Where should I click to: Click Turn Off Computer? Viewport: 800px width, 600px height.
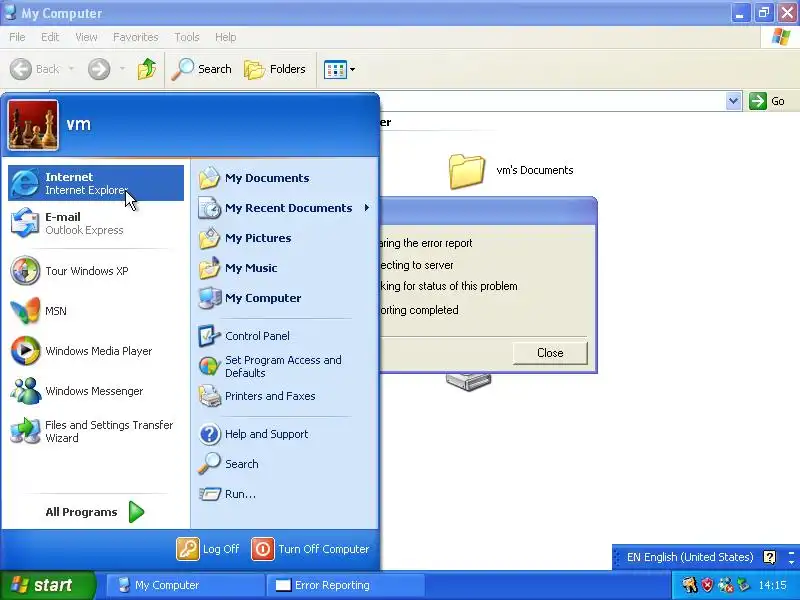coord(311,549)
